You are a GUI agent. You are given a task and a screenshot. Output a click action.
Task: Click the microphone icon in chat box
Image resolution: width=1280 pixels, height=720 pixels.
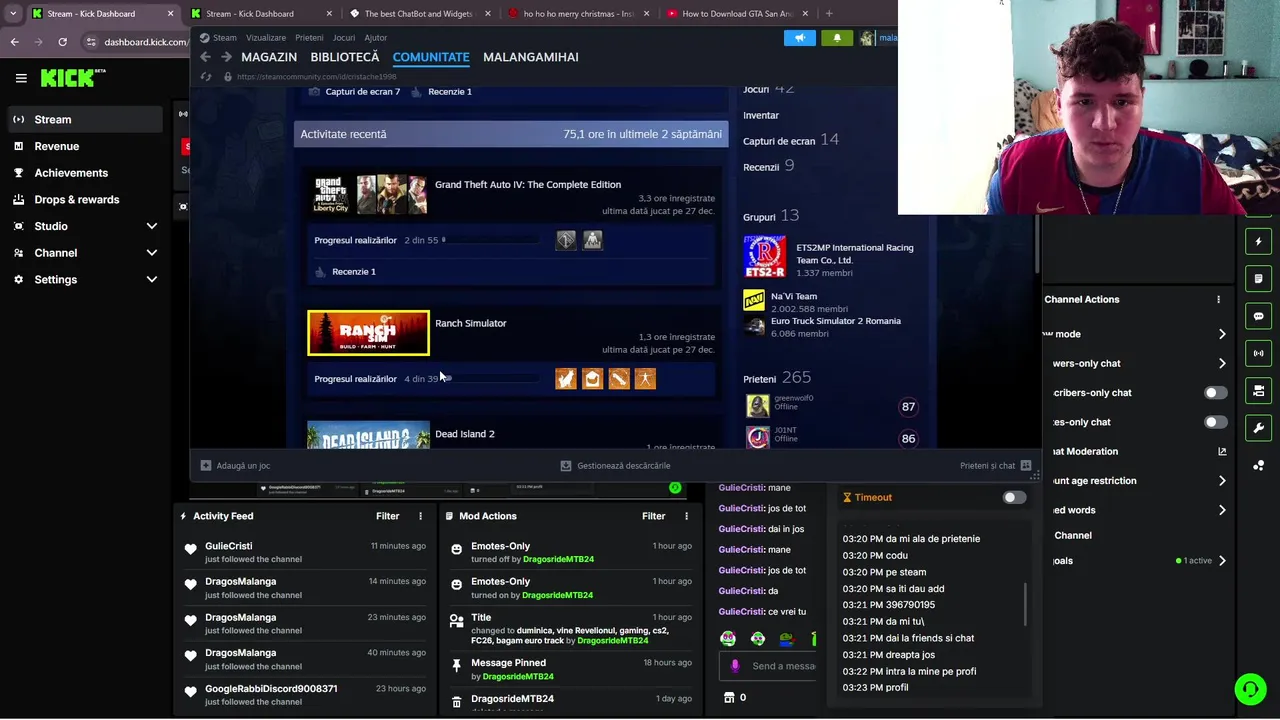[x=735, y=666]
